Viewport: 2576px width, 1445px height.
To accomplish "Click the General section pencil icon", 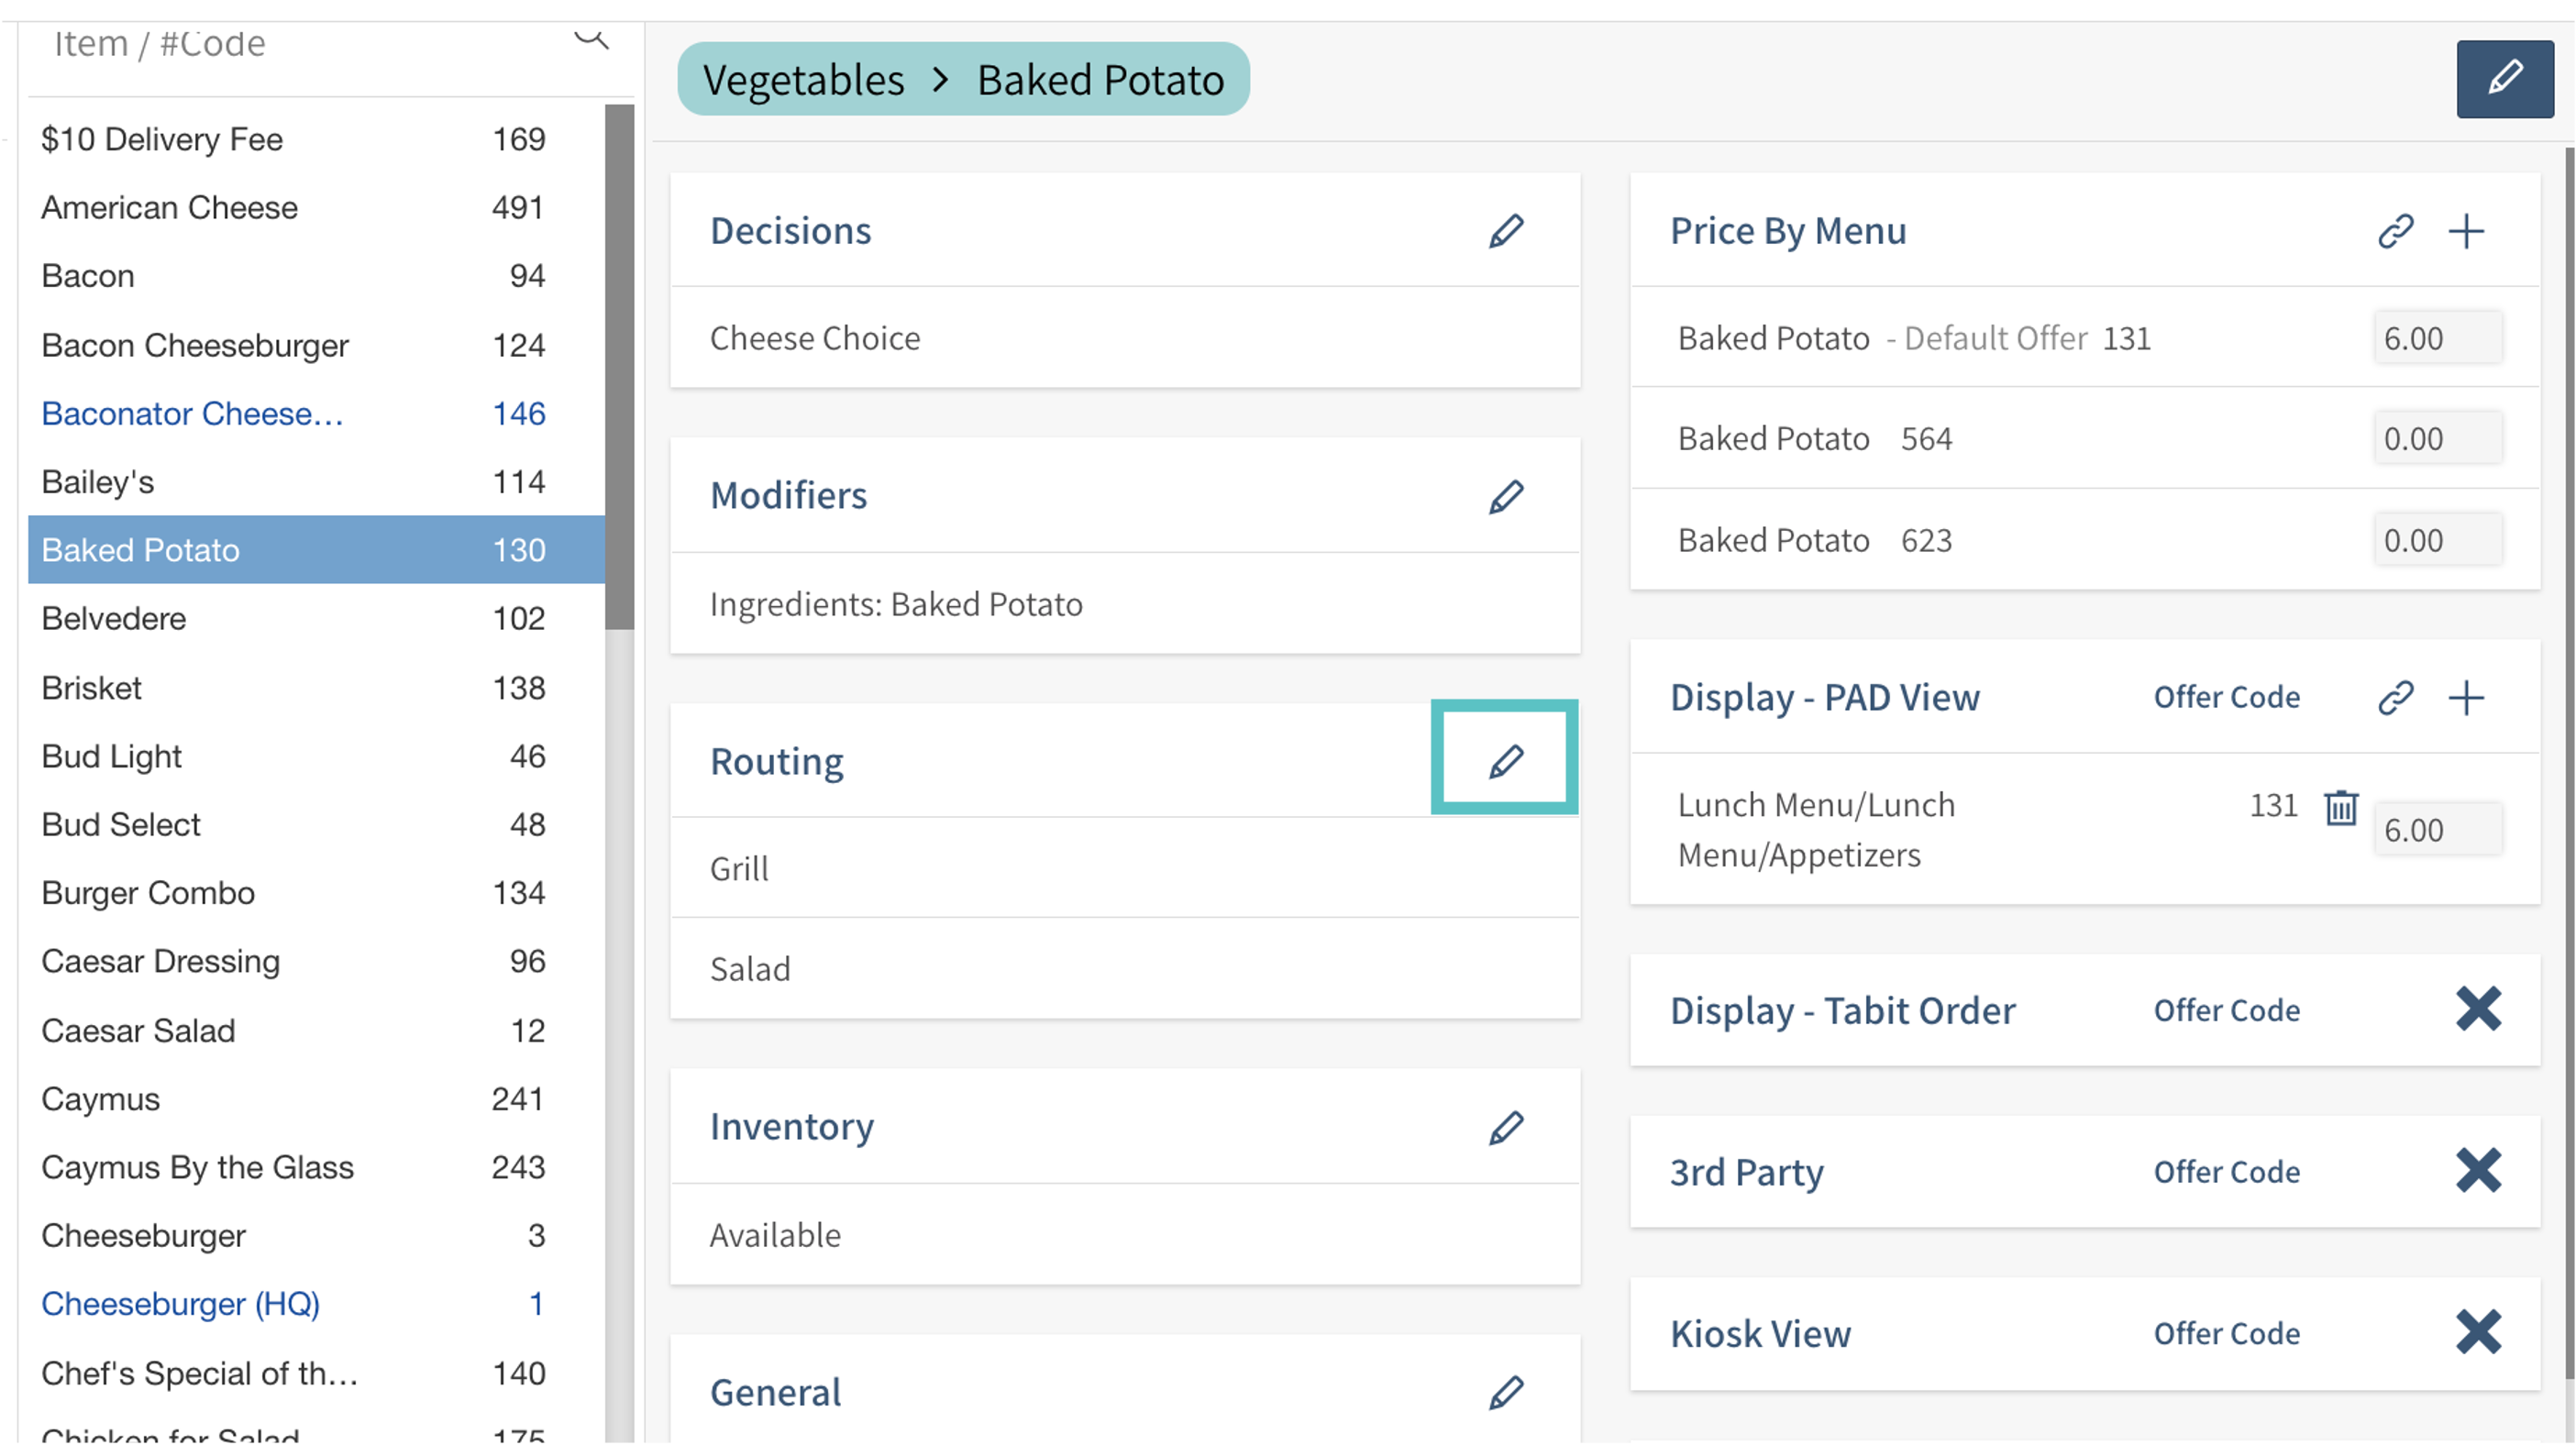I will tap(1505, 1392).
